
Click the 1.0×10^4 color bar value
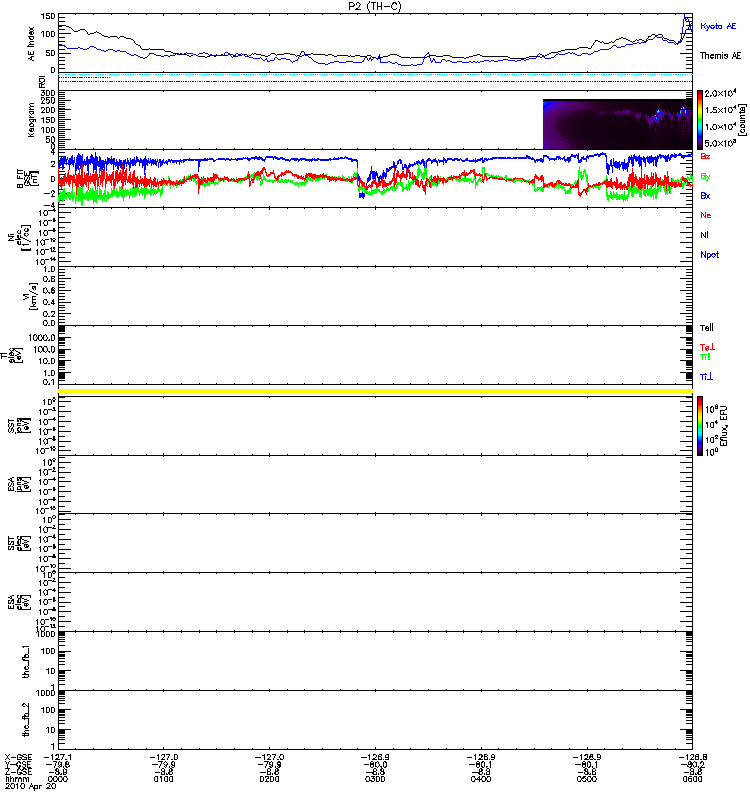720,127
